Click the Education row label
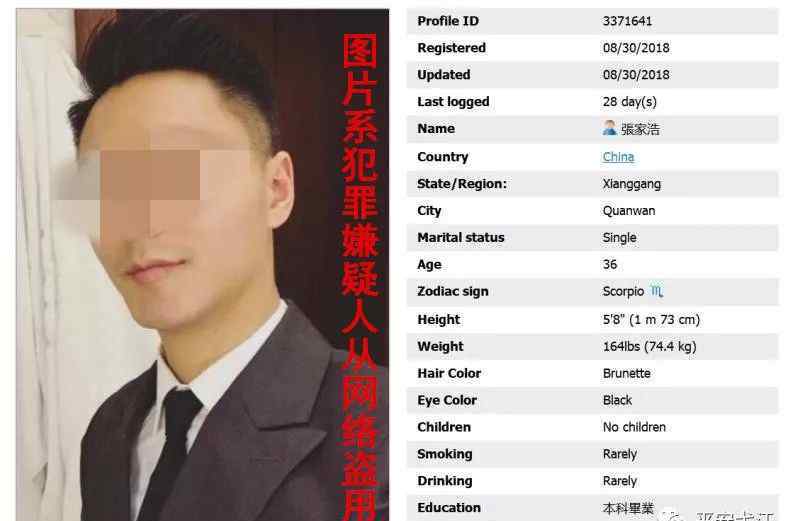 (449, 508)
